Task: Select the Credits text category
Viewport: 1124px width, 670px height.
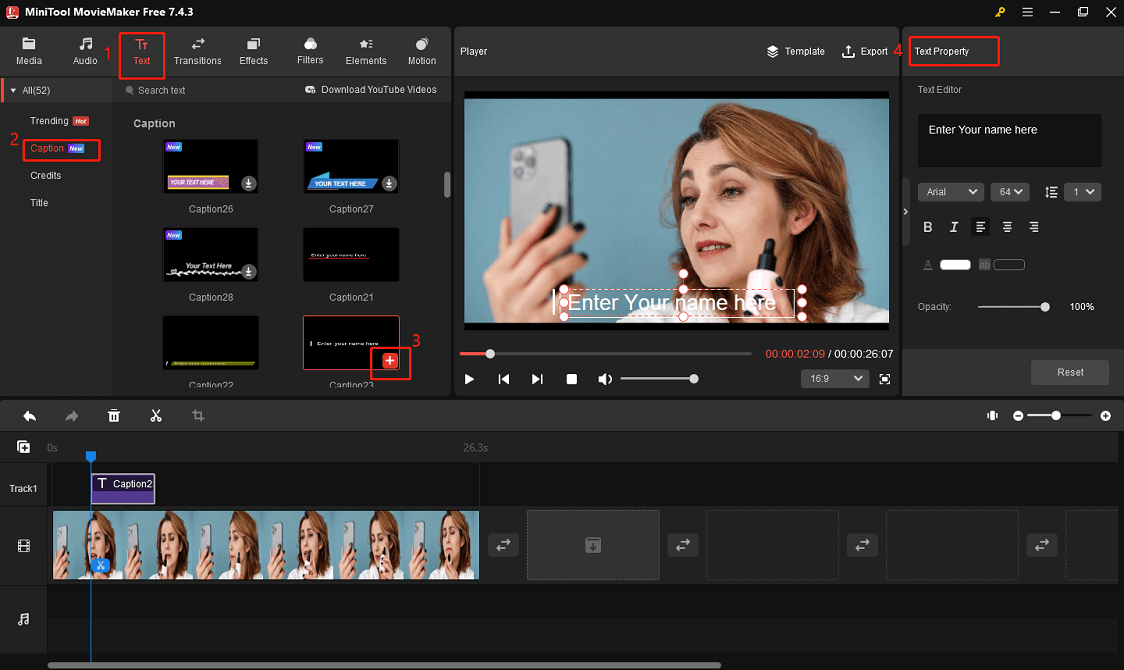Action: coord(45,176)
